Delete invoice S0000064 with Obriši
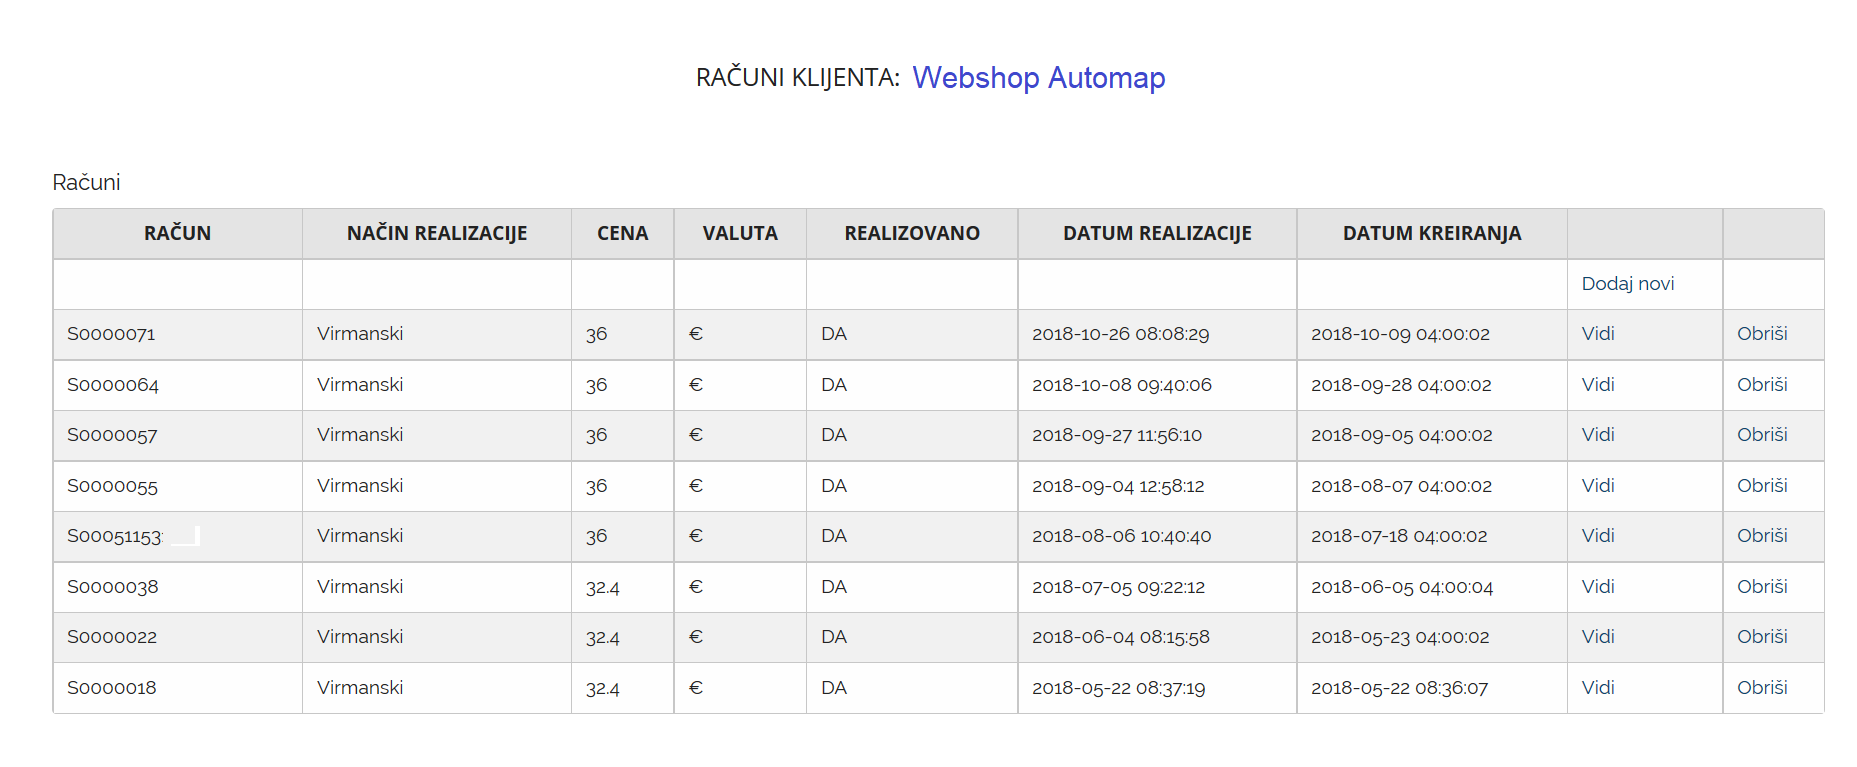1857x767 pixels. (x=1762, y=385)
